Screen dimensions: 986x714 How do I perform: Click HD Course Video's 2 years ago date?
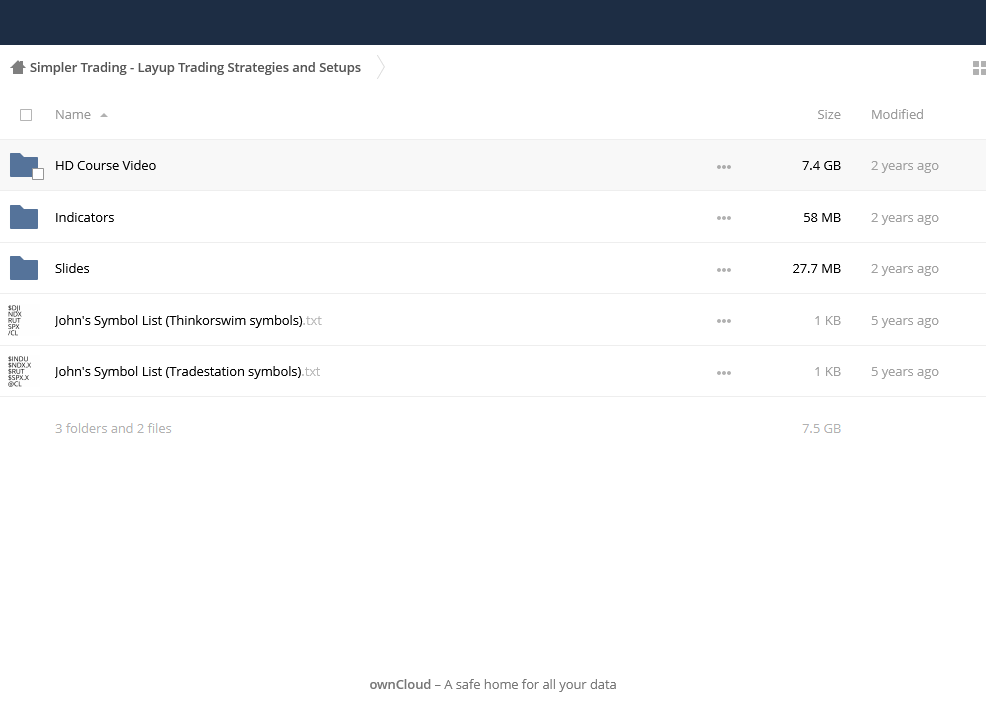pyautogui.click(x=904, y=165)
